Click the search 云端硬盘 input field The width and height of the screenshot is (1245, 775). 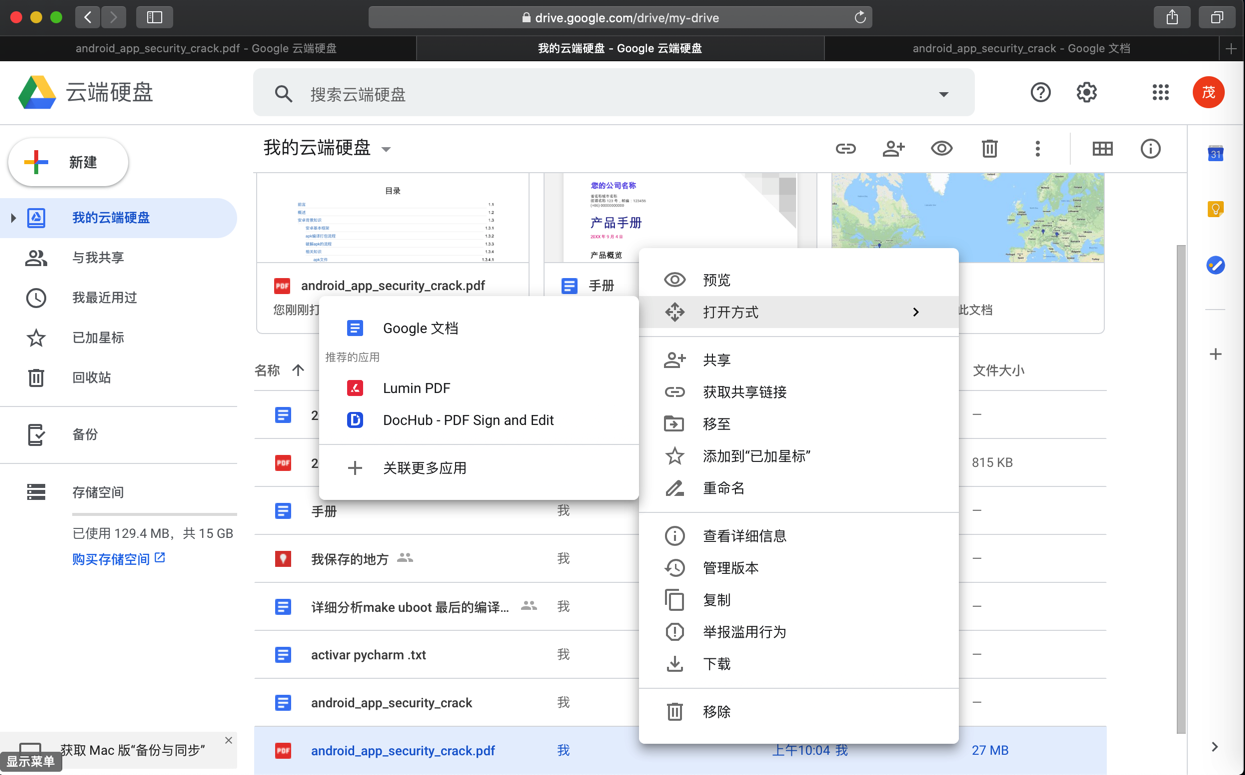[x=615, y=94]
